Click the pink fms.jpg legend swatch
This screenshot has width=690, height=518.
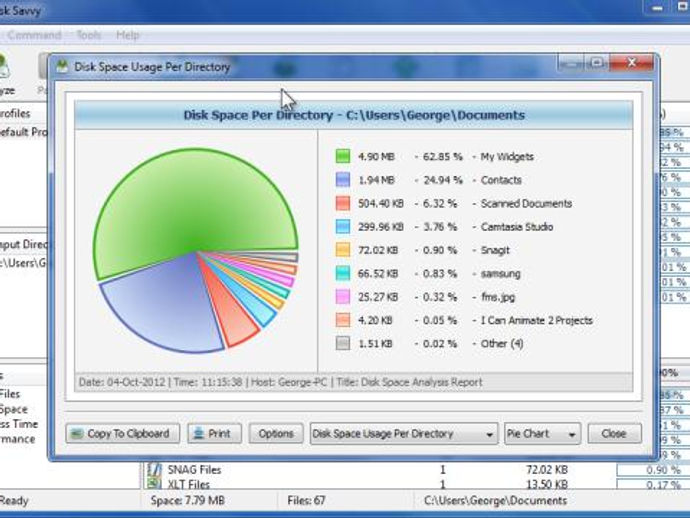coord(343,297)
